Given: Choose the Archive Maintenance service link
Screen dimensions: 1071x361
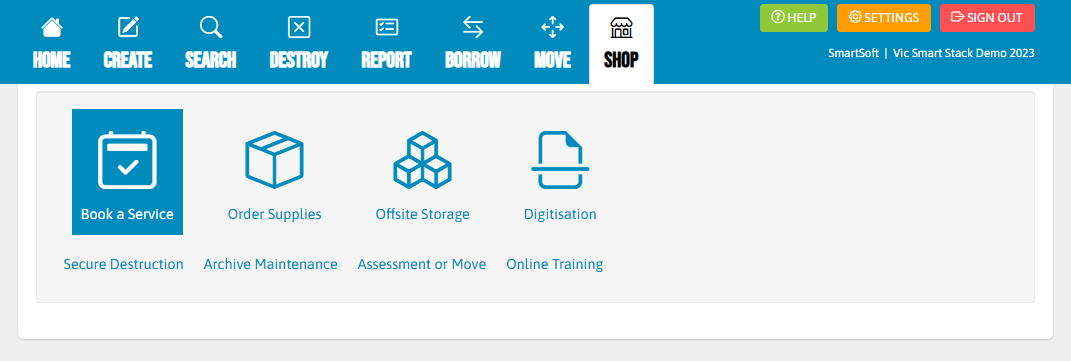Looking at the screenshot, I should 270,264.
